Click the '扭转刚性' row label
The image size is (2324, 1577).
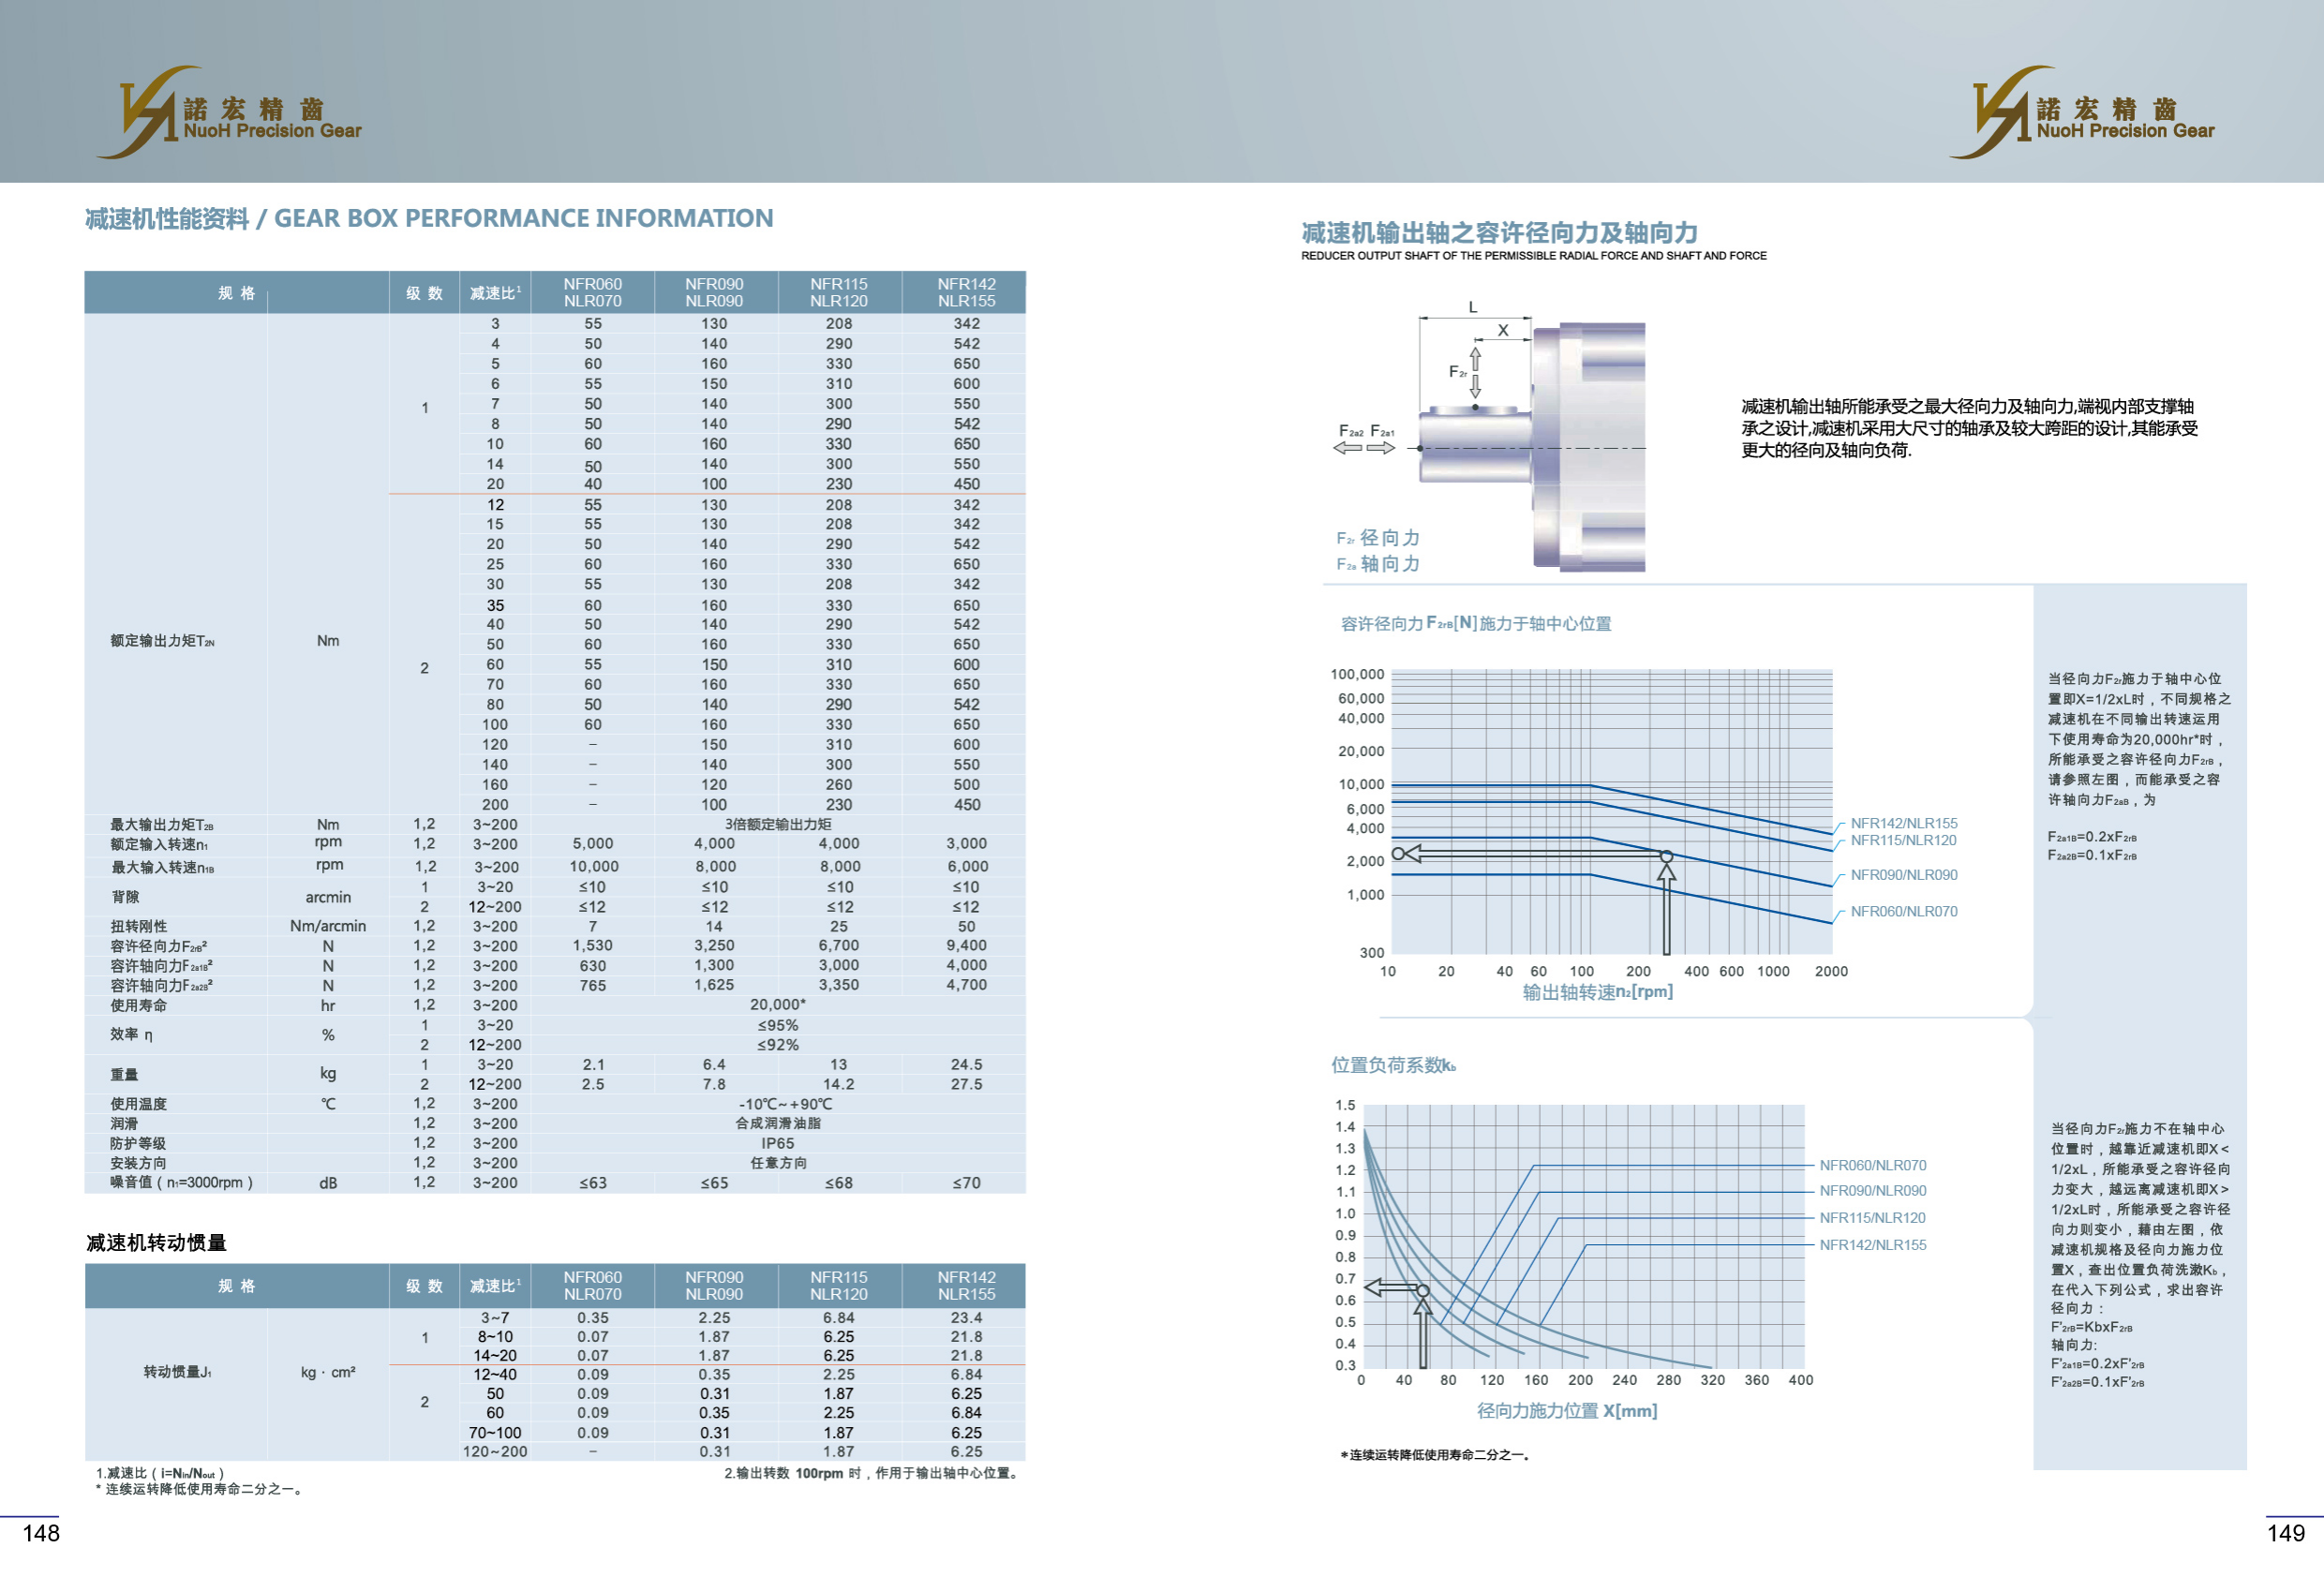[139, 927]
